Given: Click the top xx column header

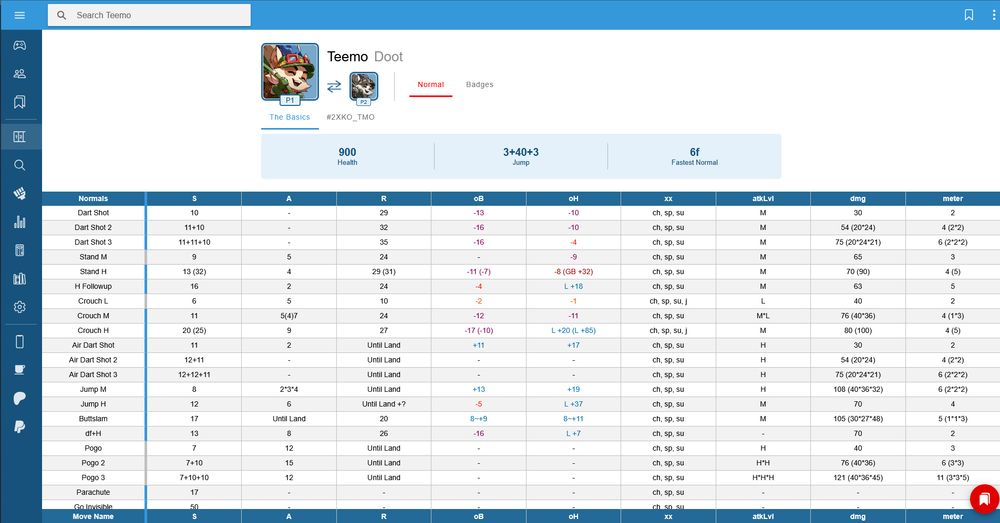Looking at the screenshot, I should [668, 198].
